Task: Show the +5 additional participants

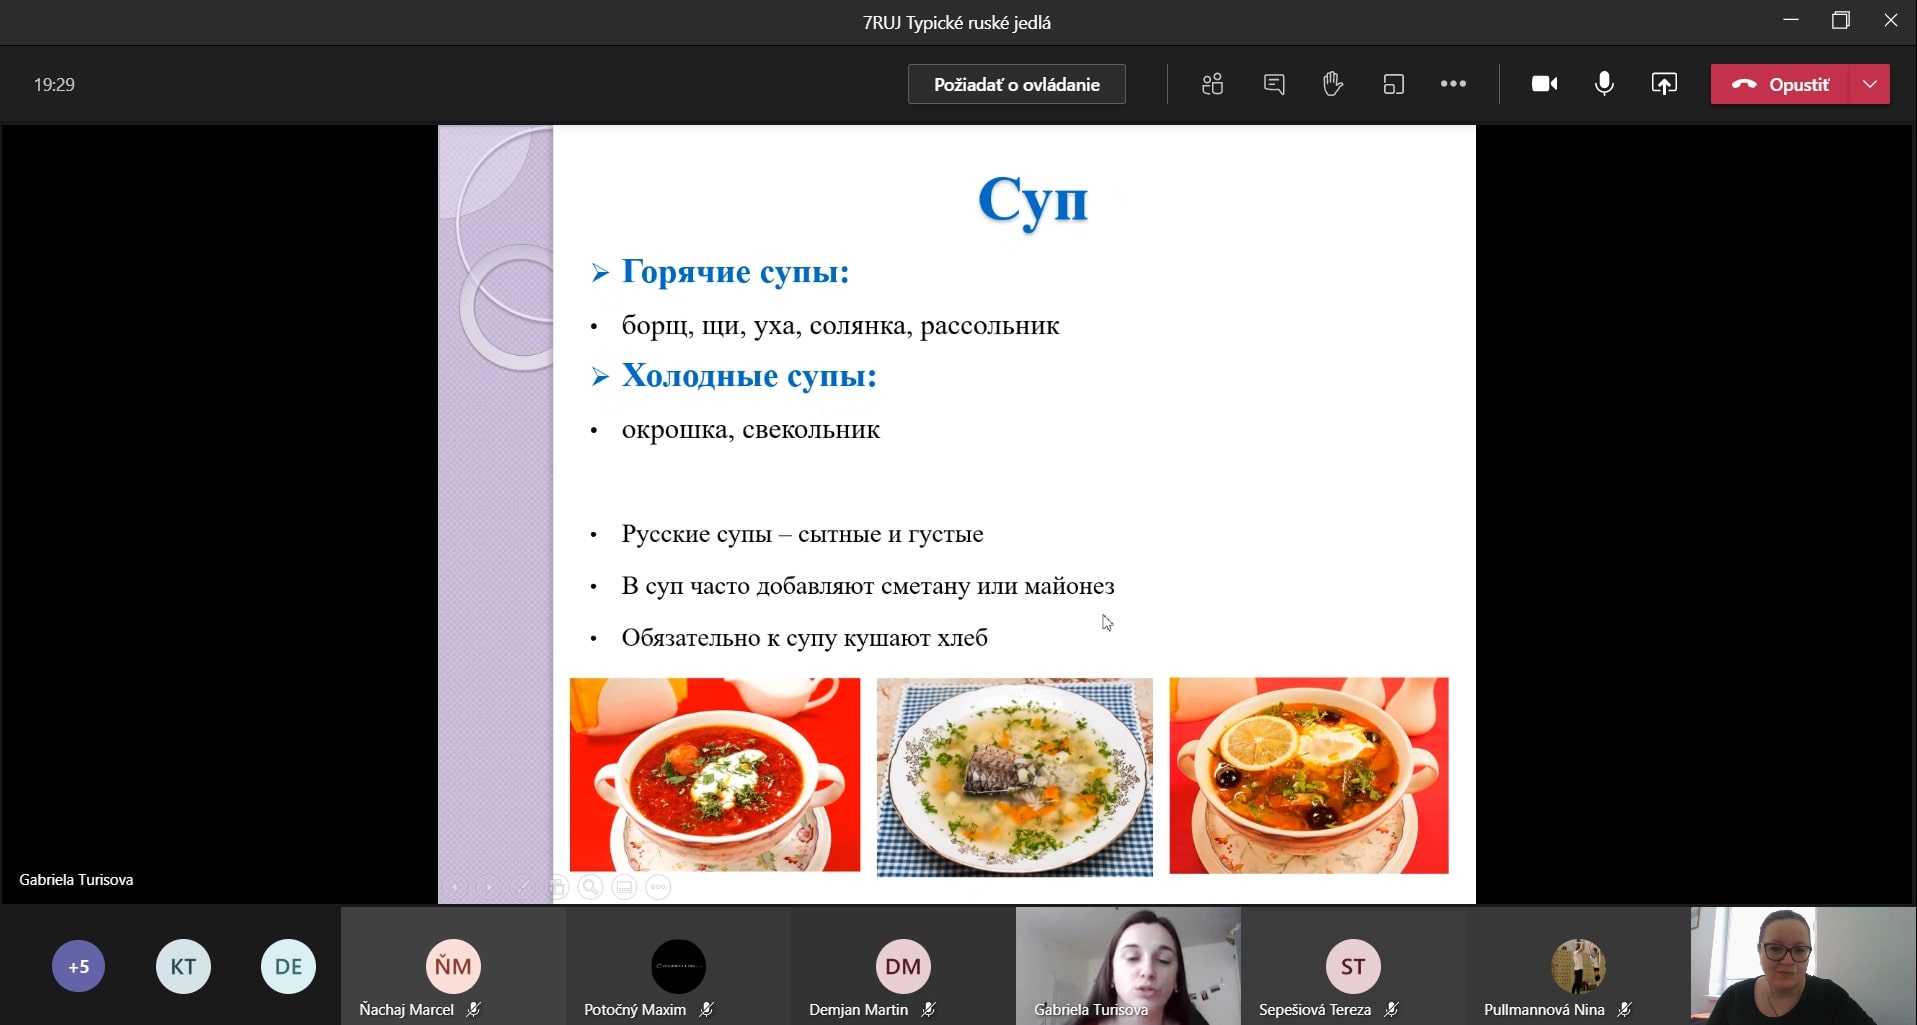Action: tap(78, 966)
